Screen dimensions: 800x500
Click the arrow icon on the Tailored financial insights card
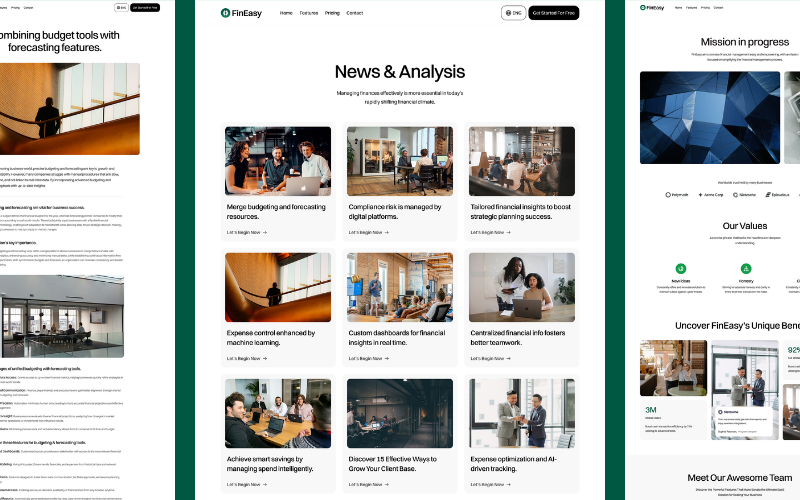pos(509,232)
